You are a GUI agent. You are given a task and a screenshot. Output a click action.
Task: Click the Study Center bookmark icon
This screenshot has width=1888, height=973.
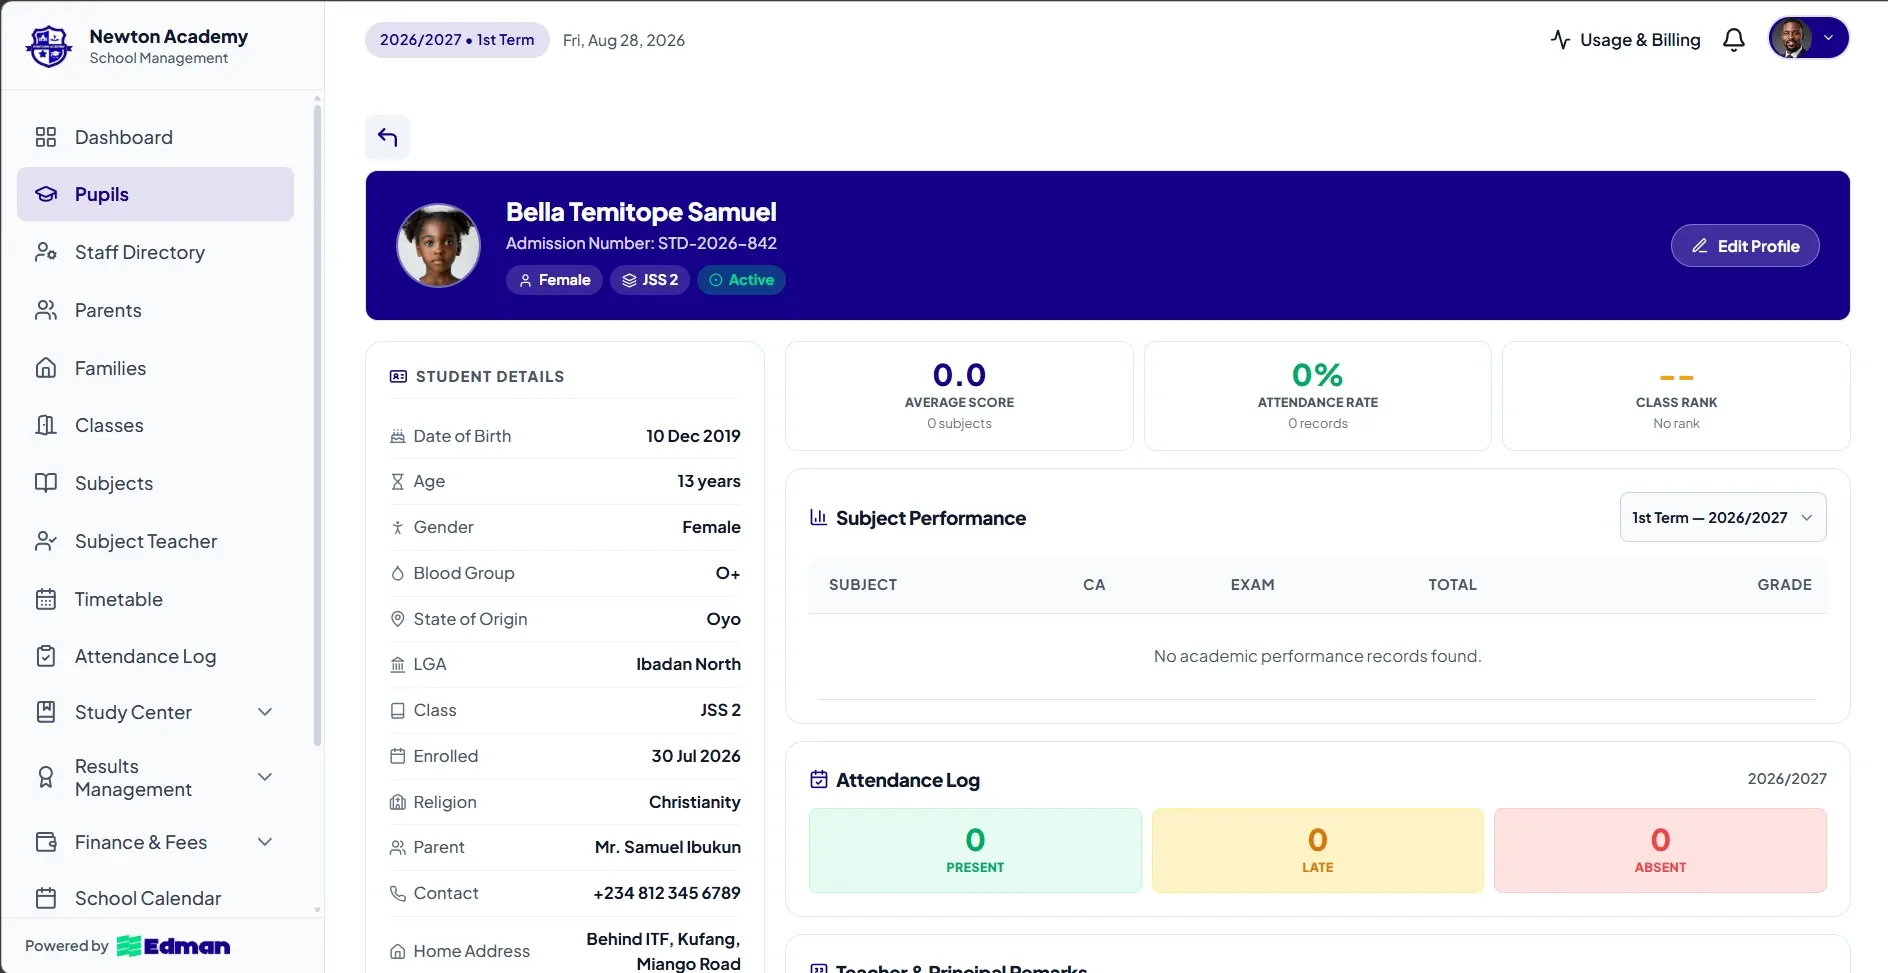46,712
